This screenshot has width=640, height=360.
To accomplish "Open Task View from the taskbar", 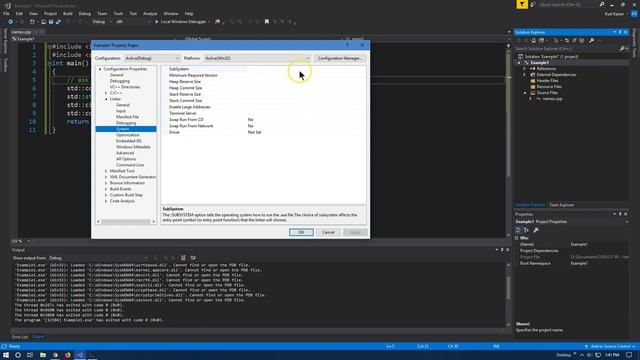I will 30,355.
